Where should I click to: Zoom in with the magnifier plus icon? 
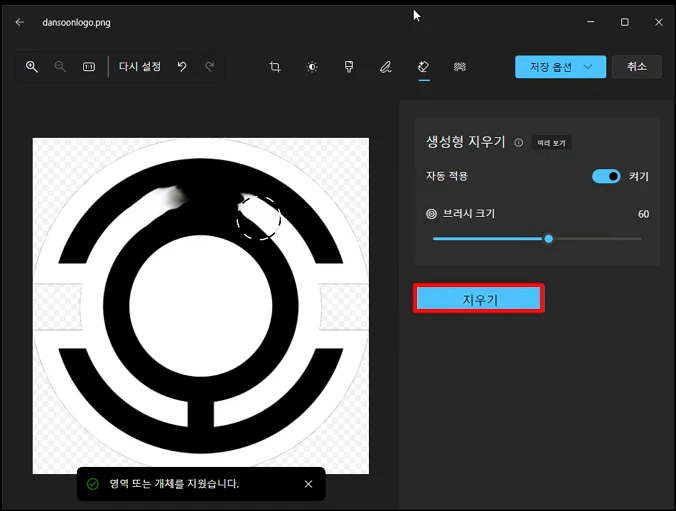click(x=31, y=66)
